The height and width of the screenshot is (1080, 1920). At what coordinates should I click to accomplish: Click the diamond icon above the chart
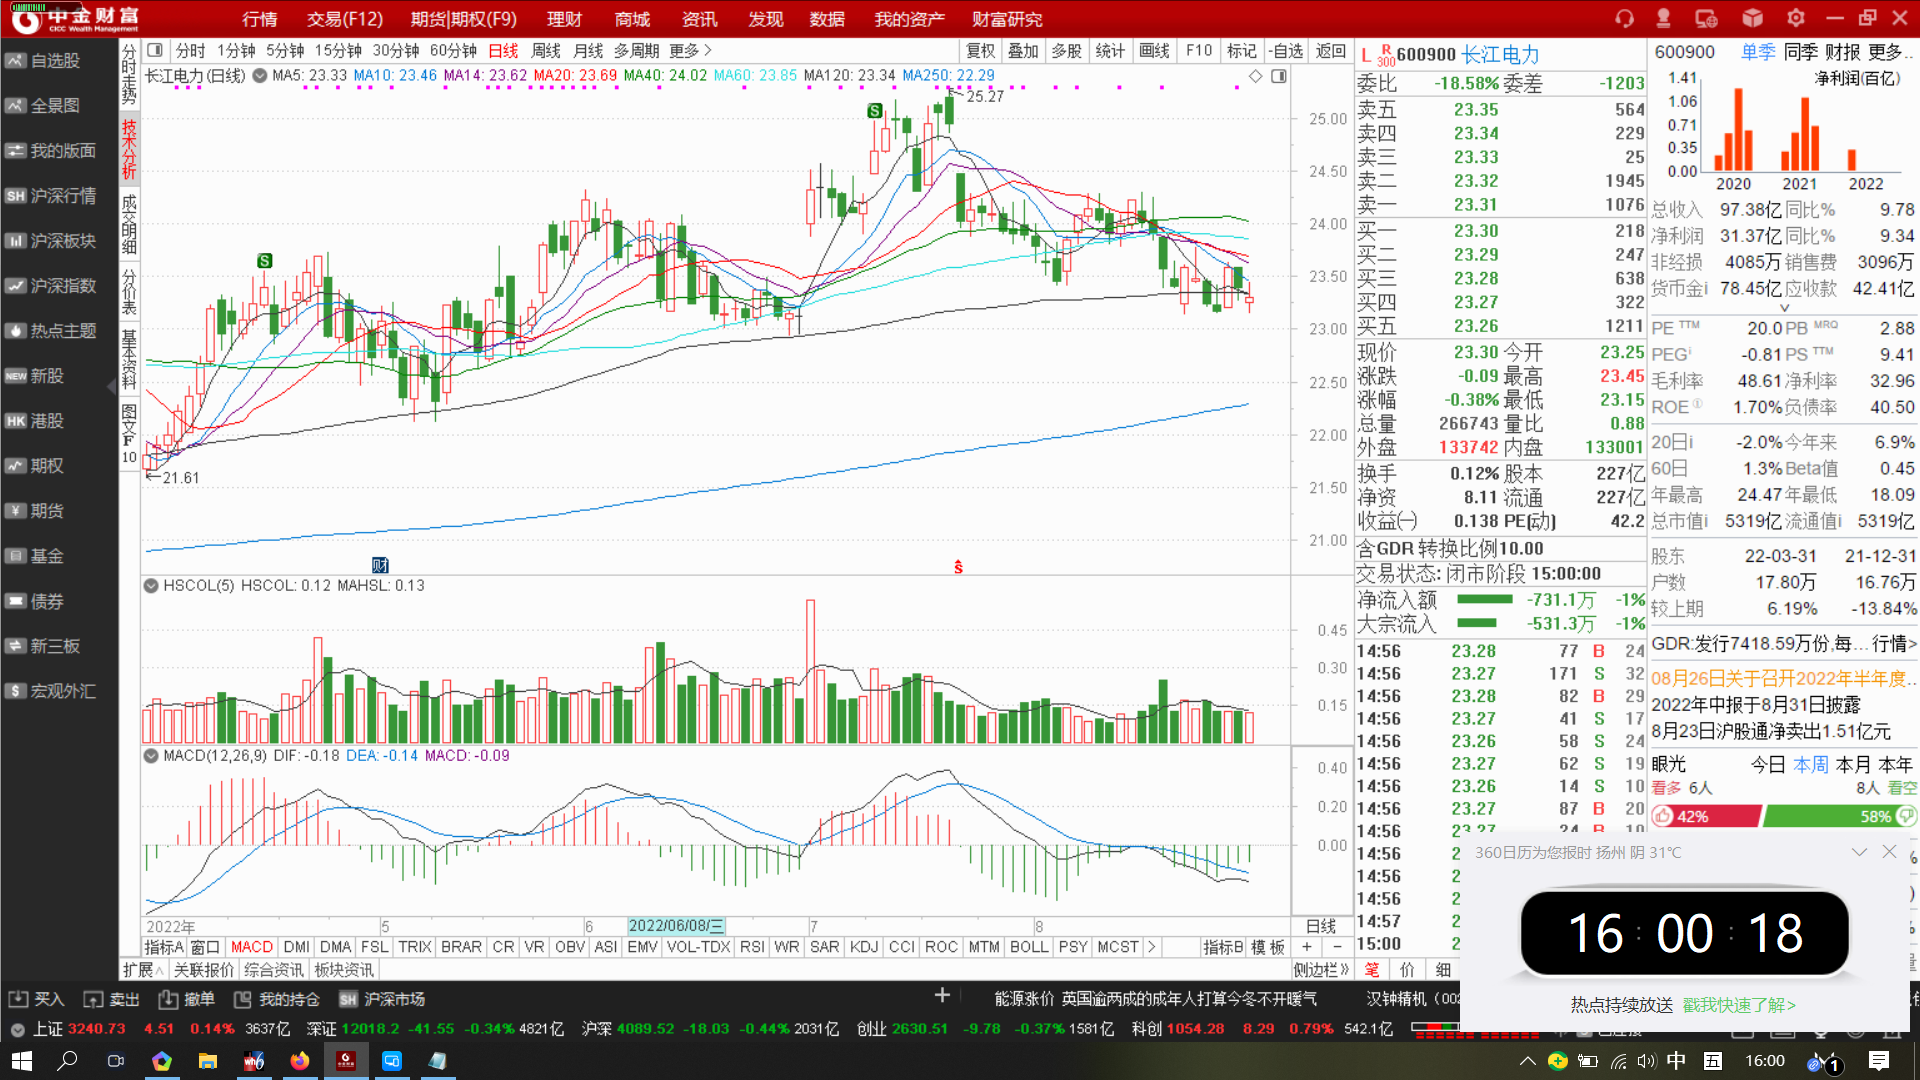1256,77
